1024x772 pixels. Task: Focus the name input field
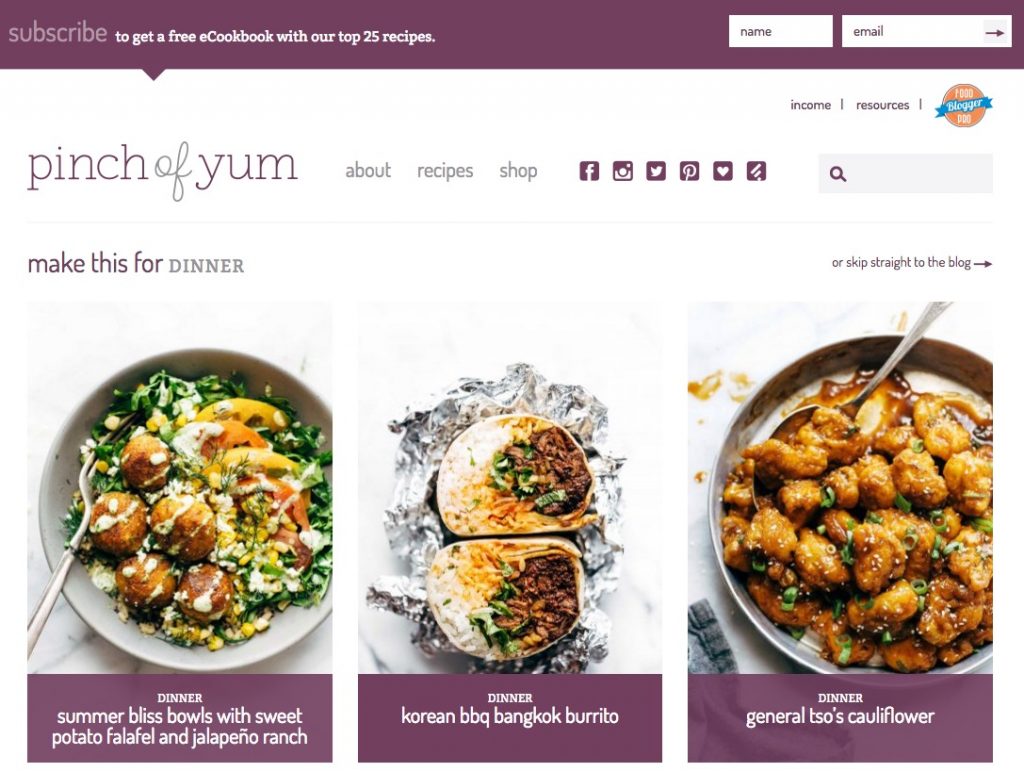click(x=780, y=31)
